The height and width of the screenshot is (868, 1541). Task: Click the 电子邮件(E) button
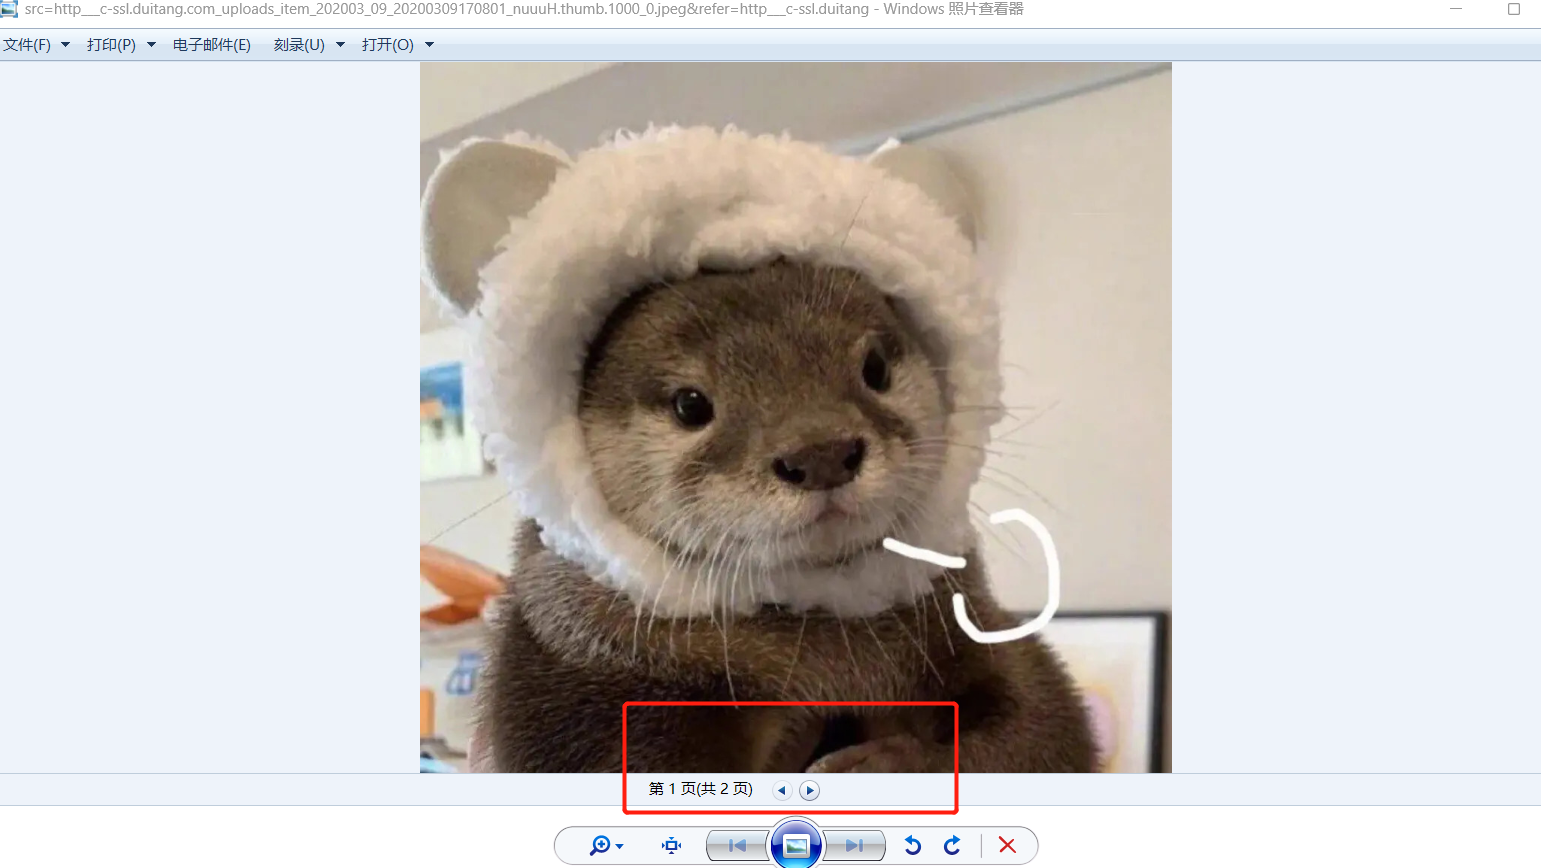(x=212, y=45)
